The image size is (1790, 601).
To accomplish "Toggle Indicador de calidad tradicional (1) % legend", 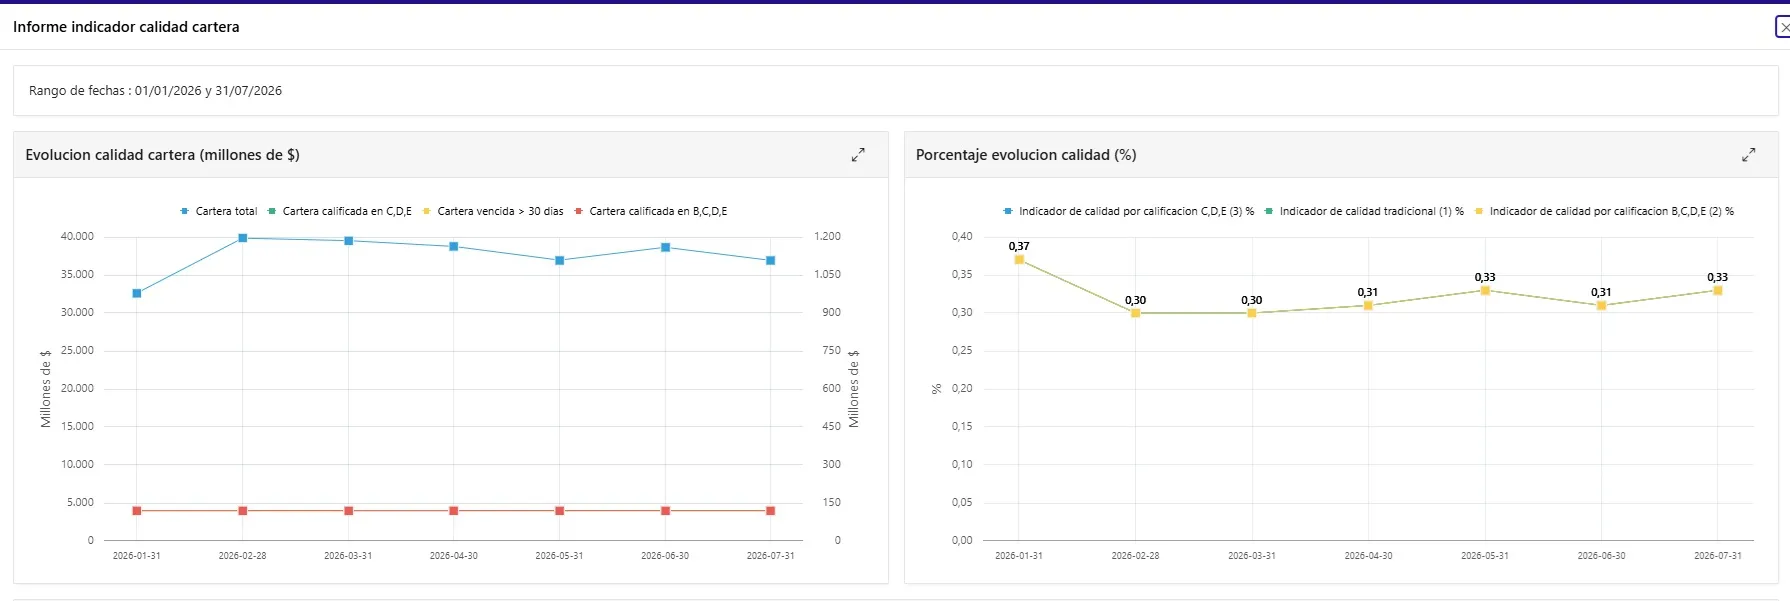I will pos(1364,211).
